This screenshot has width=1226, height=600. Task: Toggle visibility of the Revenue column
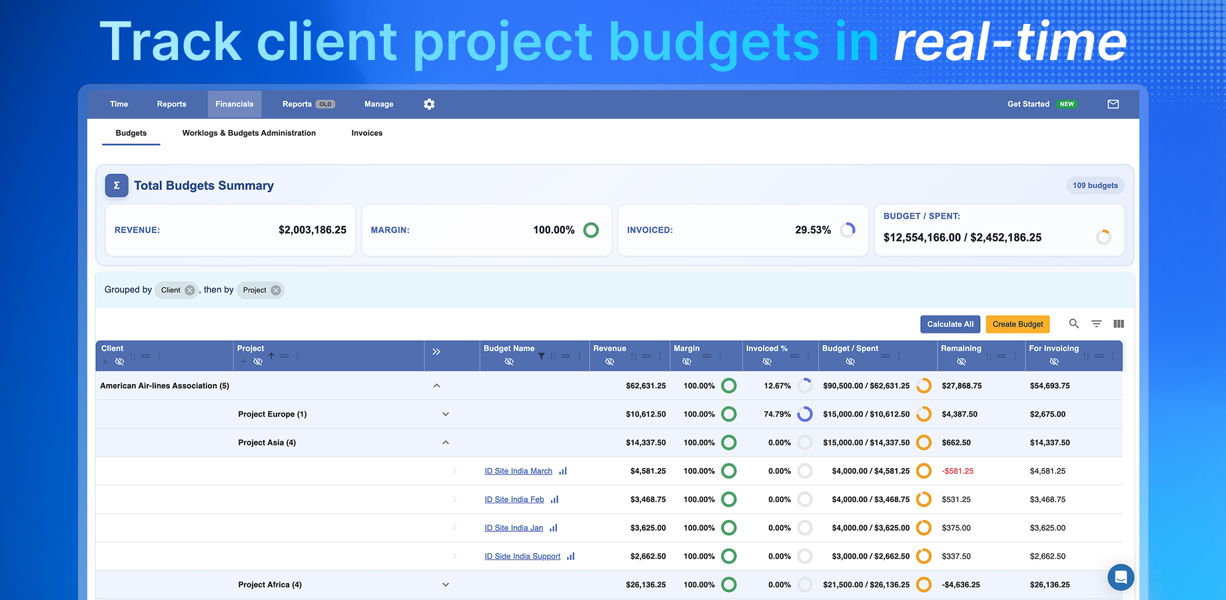pyautogui.click(x=609, y=362)
